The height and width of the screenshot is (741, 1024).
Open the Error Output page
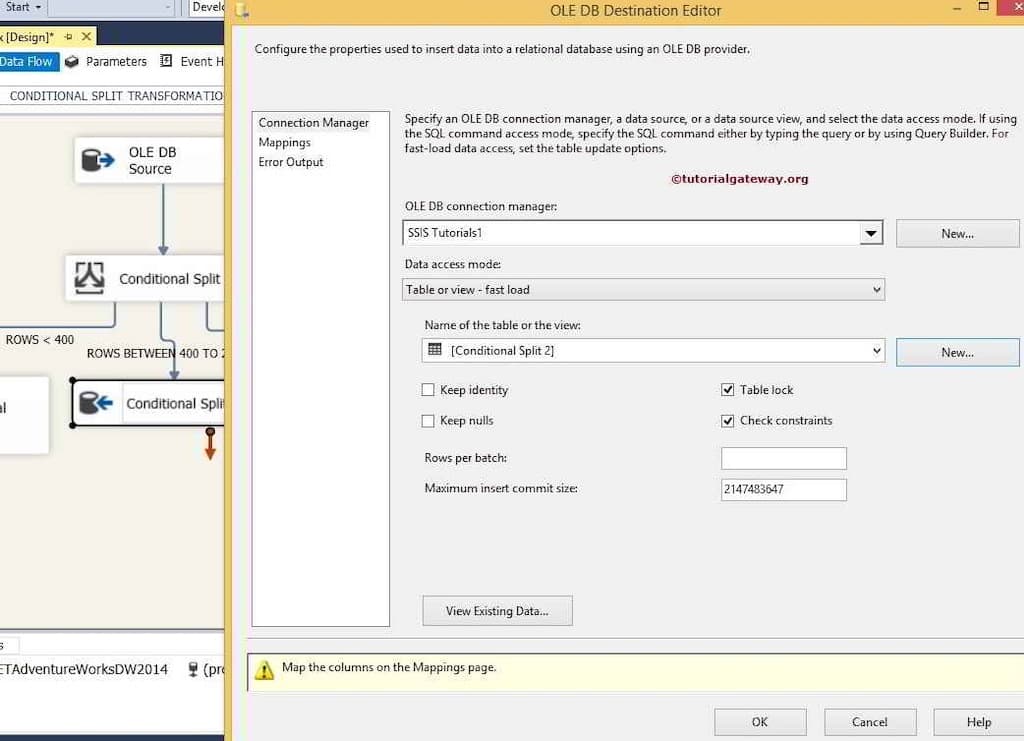[x=291, y=162]
